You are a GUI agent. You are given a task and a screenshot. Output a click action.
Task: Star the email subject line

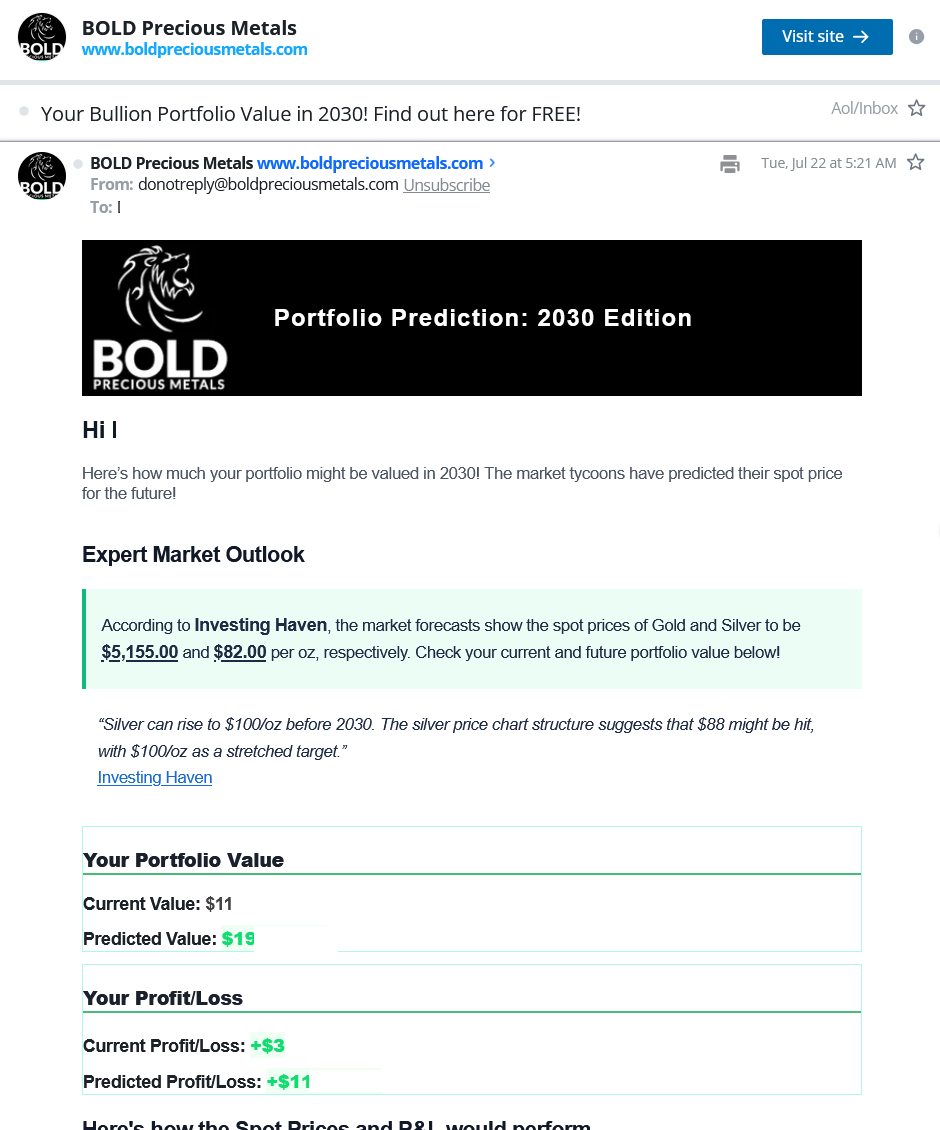click(916, 108)
